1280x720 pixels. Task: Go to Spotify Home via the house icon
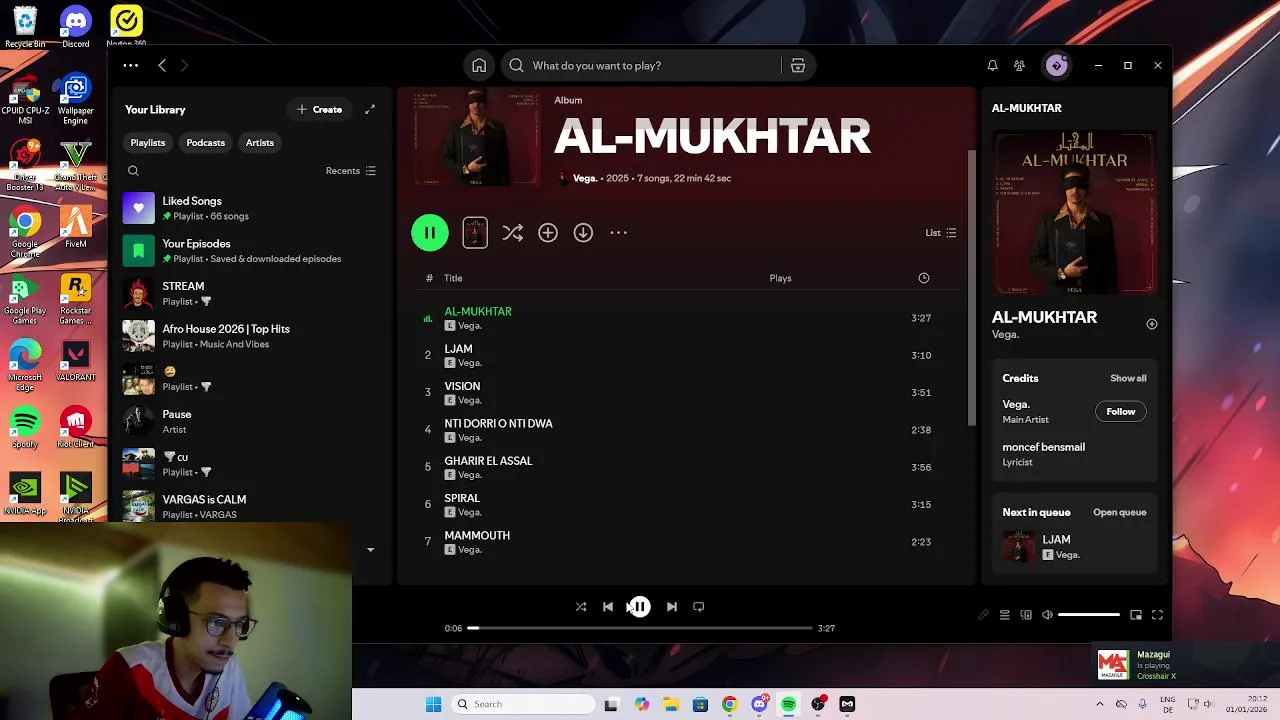[x=479, y=65]
